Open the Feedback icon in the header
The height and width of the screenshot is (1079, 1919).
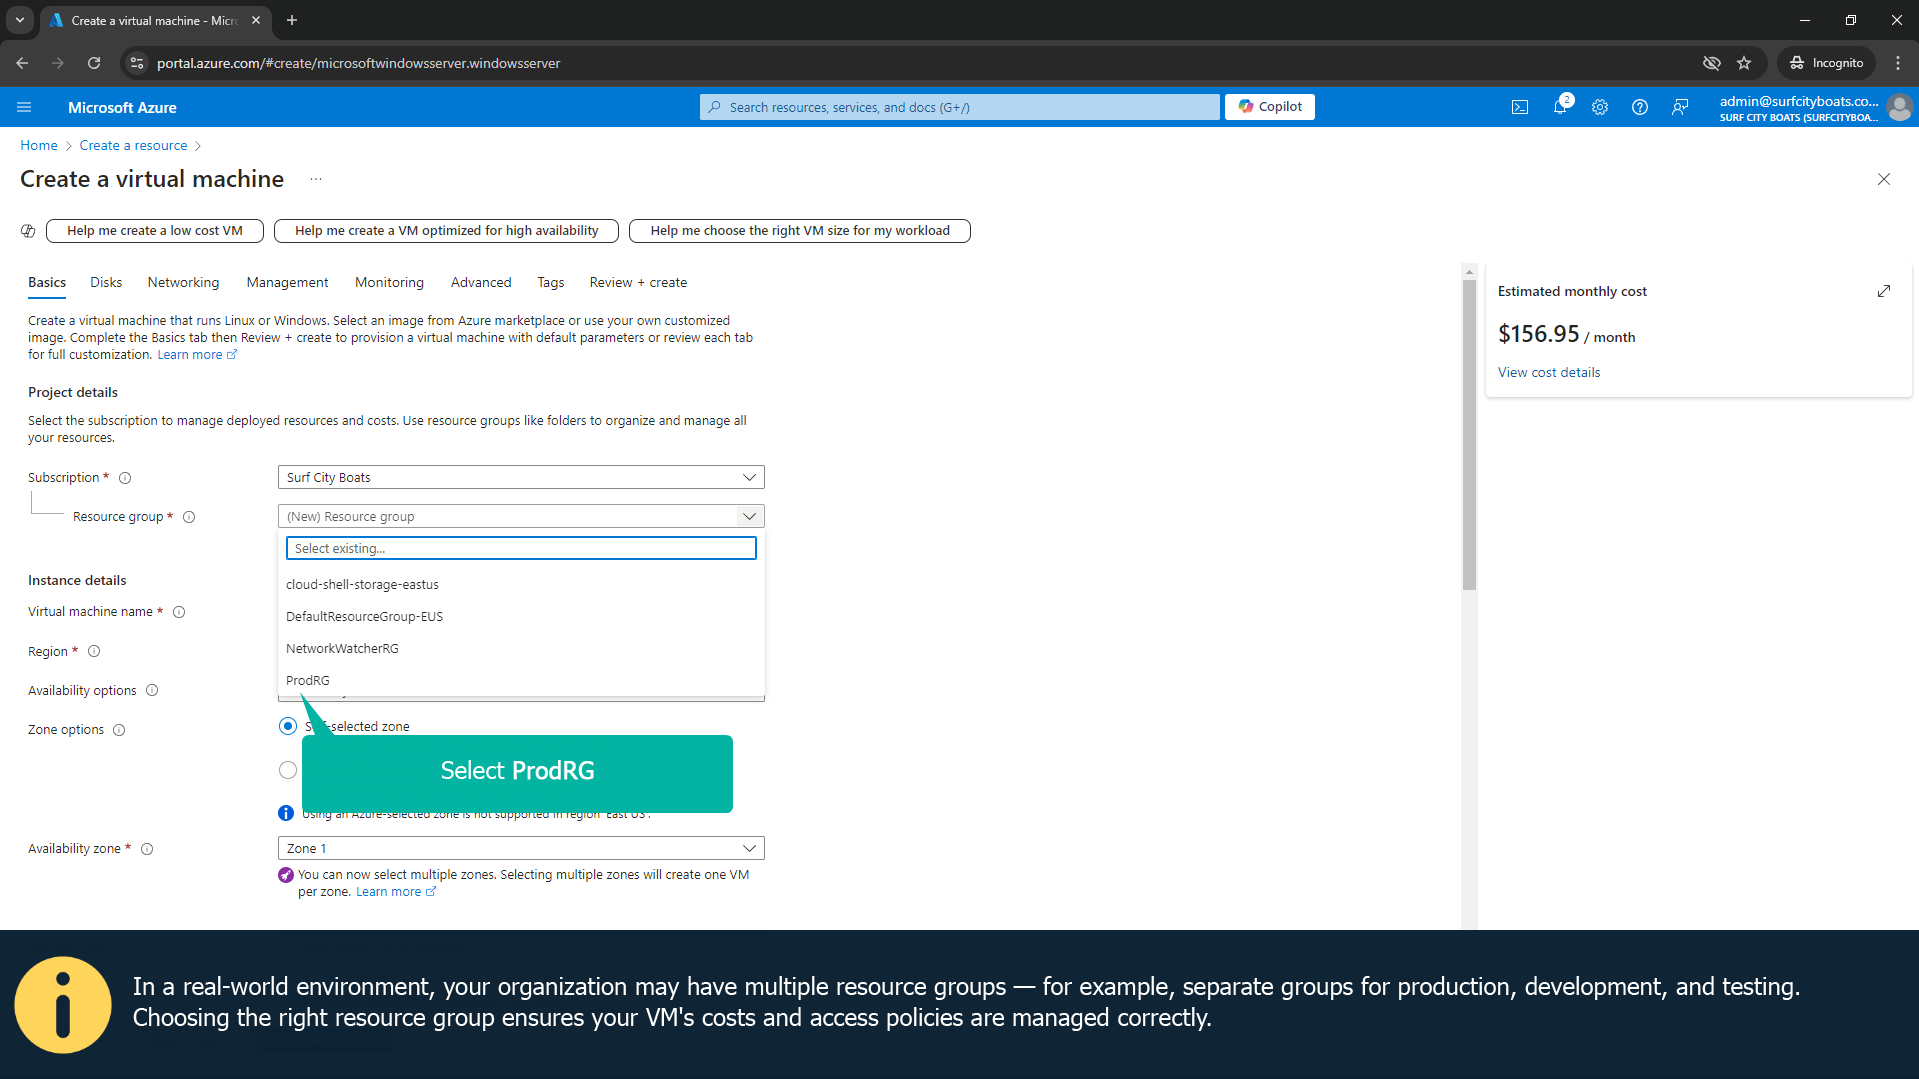pos(1679,107)
